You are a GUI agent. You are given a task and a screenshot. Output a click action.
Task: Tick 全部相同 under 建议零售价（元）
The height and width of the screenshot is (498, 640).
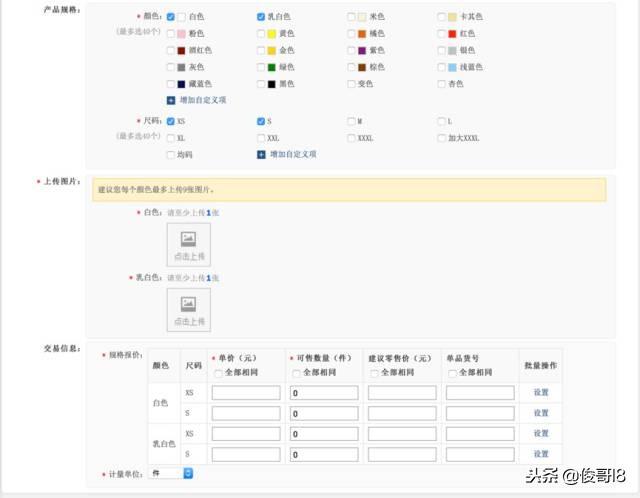[x=374, y=373]
